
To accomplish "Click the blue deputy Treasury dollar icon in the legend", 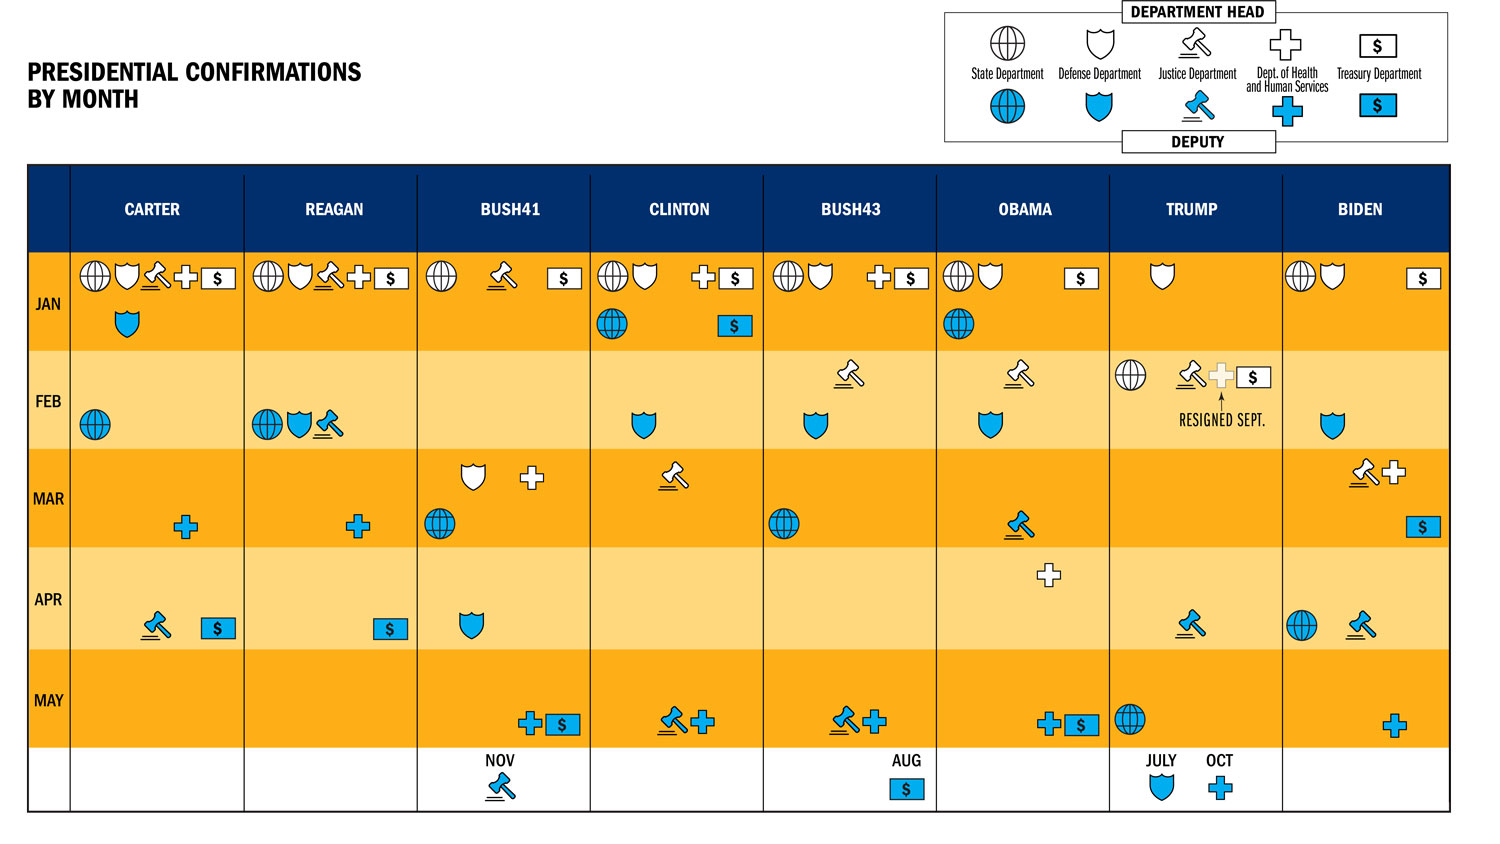I will pyautogui.click(x=1377, y=105).
